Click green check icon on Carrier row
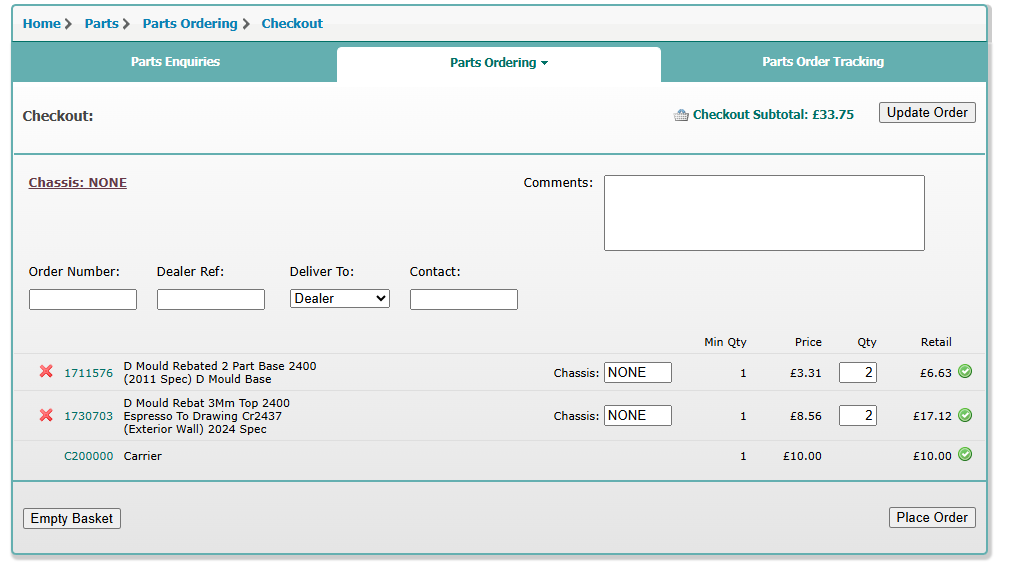The image size is (1012, 565). (x=964, y=455)
